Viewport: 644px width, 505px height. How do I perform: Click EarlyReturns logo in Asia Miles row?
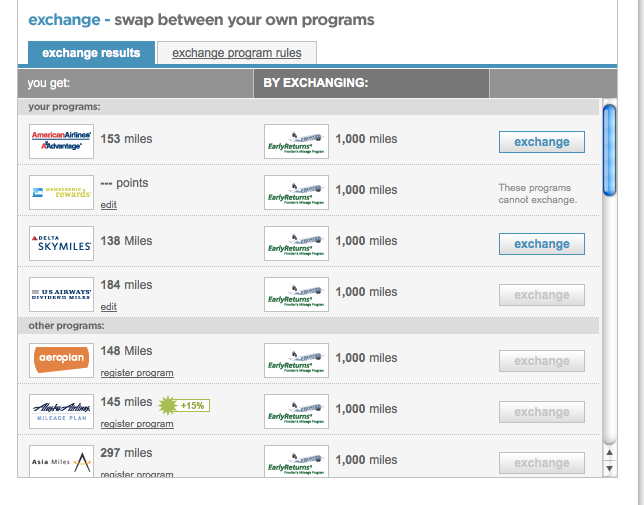coord(296,461)
